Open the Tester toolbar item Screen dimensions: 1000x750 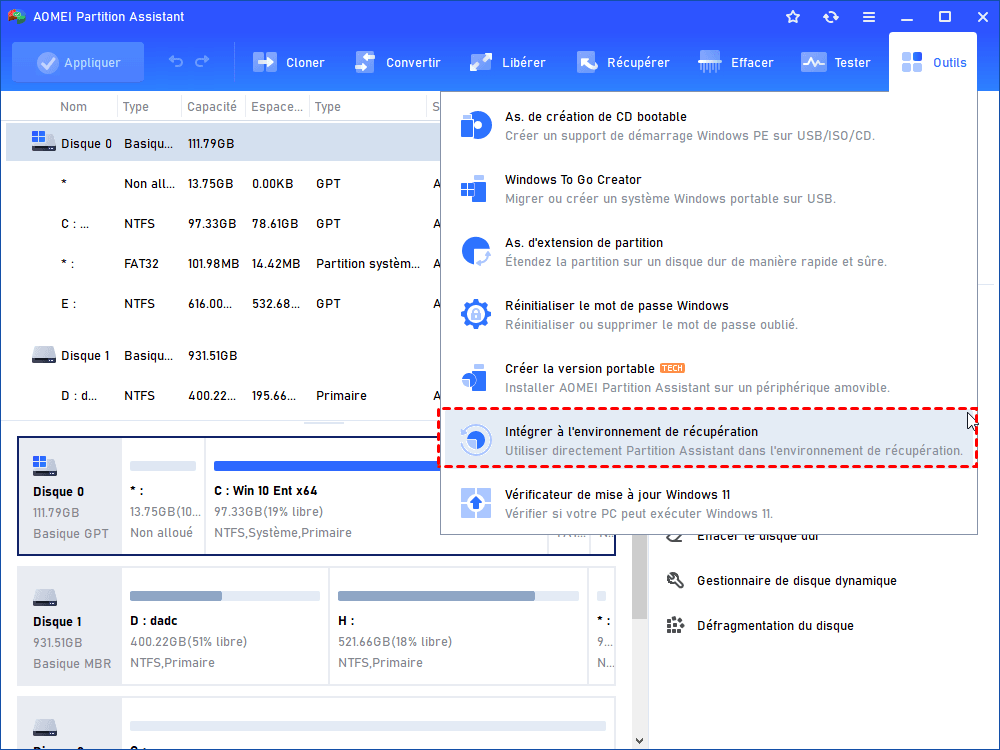[x=835, y=62]
